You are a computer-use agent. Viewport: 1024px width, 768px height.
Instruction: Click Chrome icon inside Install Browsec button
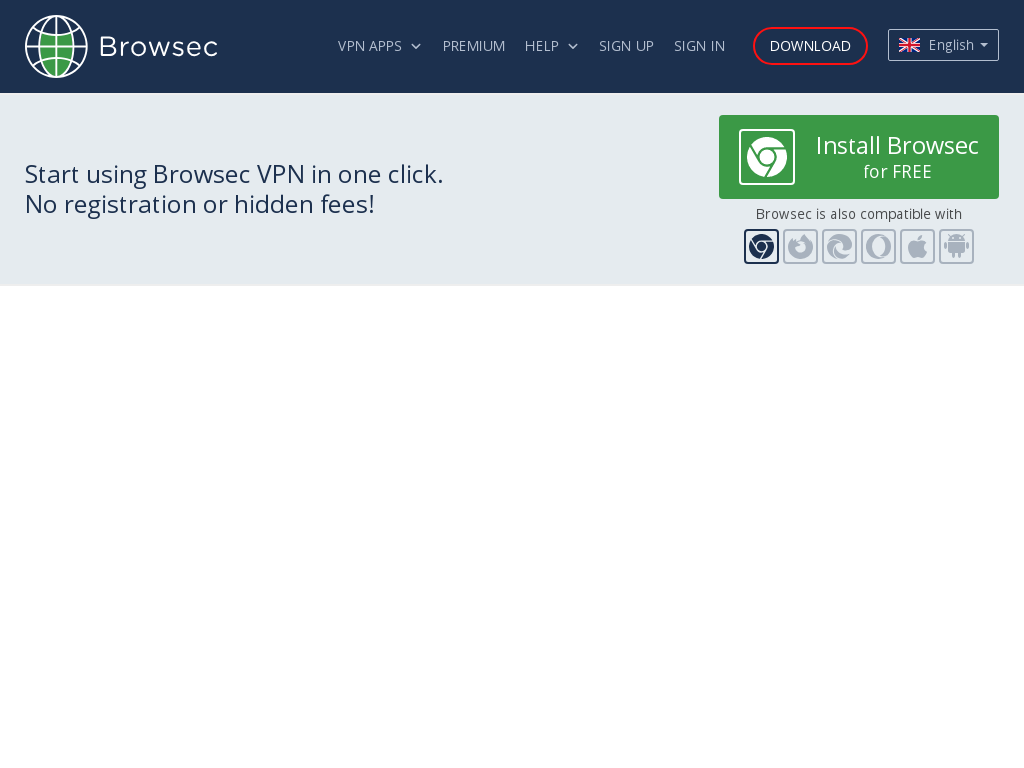tap(767, 157)
